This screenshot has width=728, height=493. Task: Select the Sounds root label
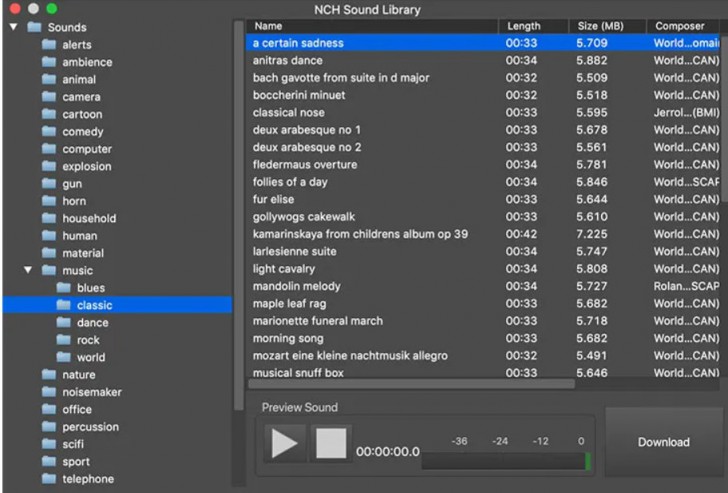click(67, 27)
